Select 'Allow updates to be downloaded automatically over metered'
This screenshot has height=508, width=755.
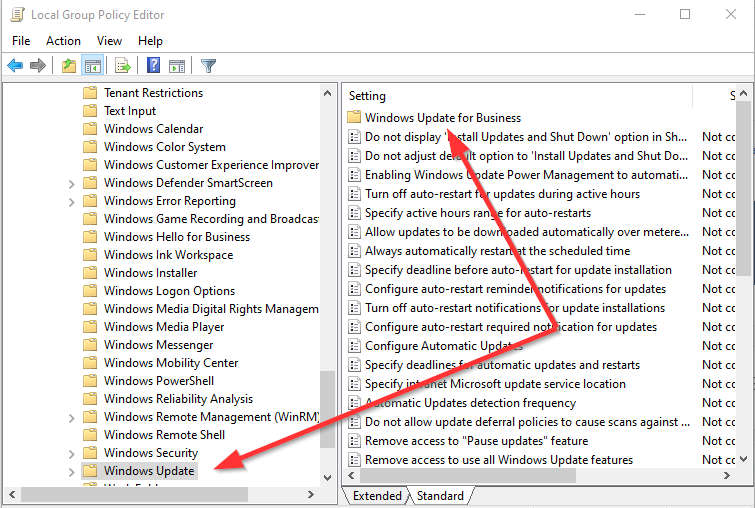tap(527, 232)
